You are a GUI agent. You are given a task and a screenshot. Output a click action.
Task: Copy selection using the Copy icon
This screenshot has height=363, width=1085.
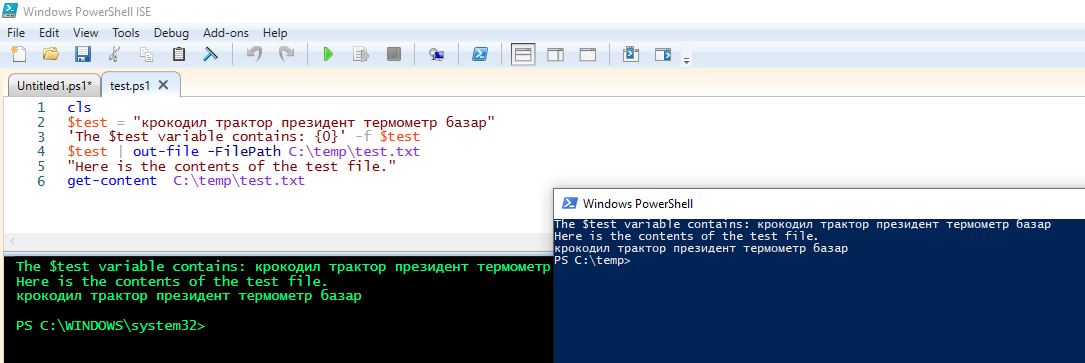tap(147, 54)
